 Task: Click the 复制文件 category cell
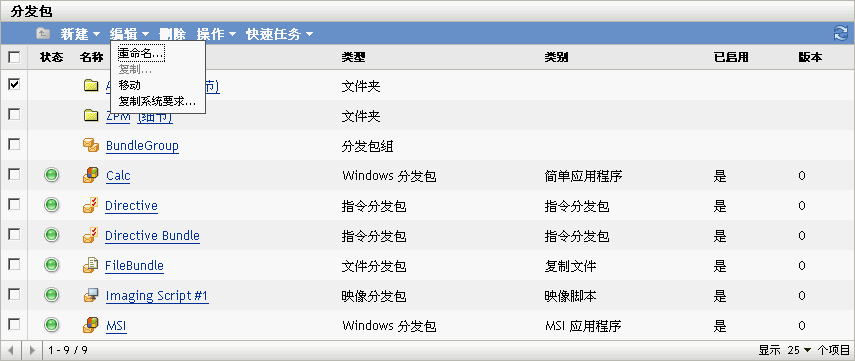coord(570,266)
